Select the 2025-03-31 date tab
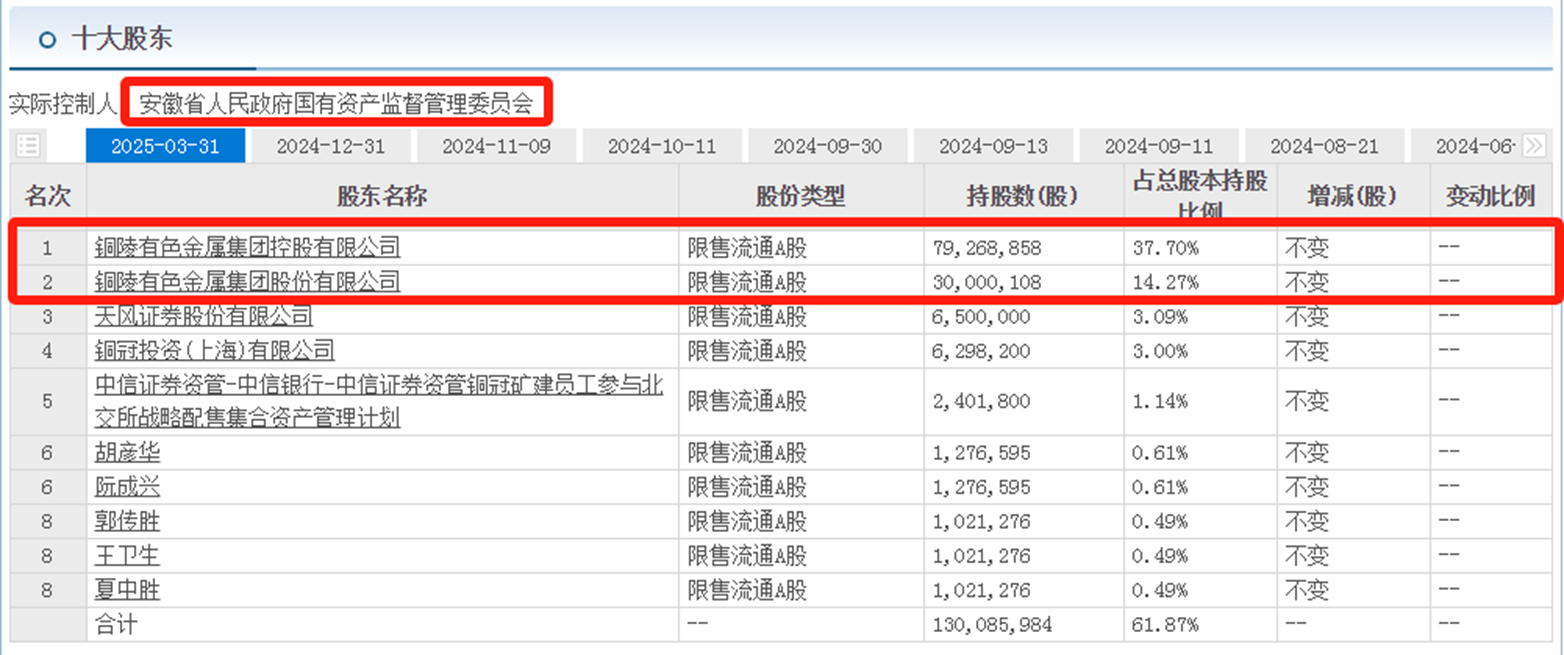Image resolution: width=1564 pixels, height=655 pixels. [x=165, y=146]
